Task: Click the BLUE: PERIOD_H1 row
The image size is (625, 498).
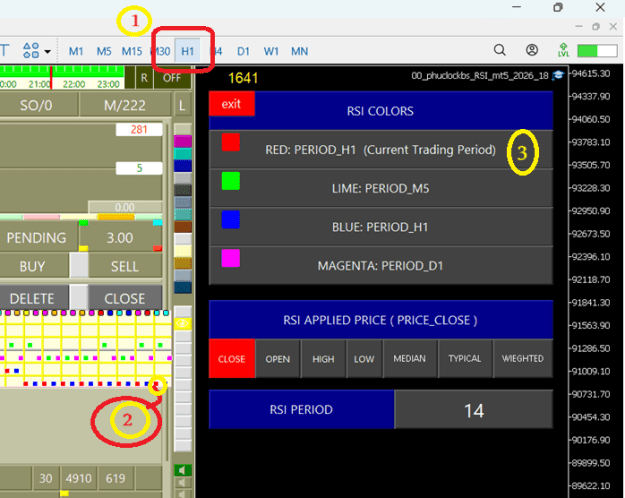Action: tap(381, 226)
